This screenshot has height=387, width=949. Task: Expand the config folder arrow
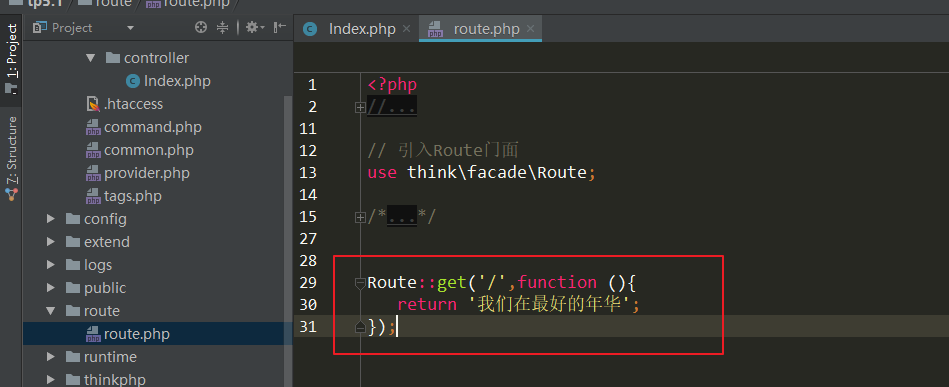[51, 219]
